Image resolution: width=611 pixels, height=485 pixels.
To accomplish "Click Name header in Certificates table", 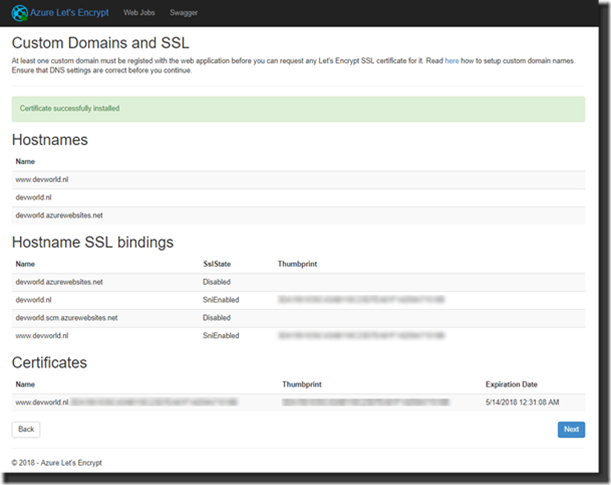I will pyautogui.click(x=25, y=384).
